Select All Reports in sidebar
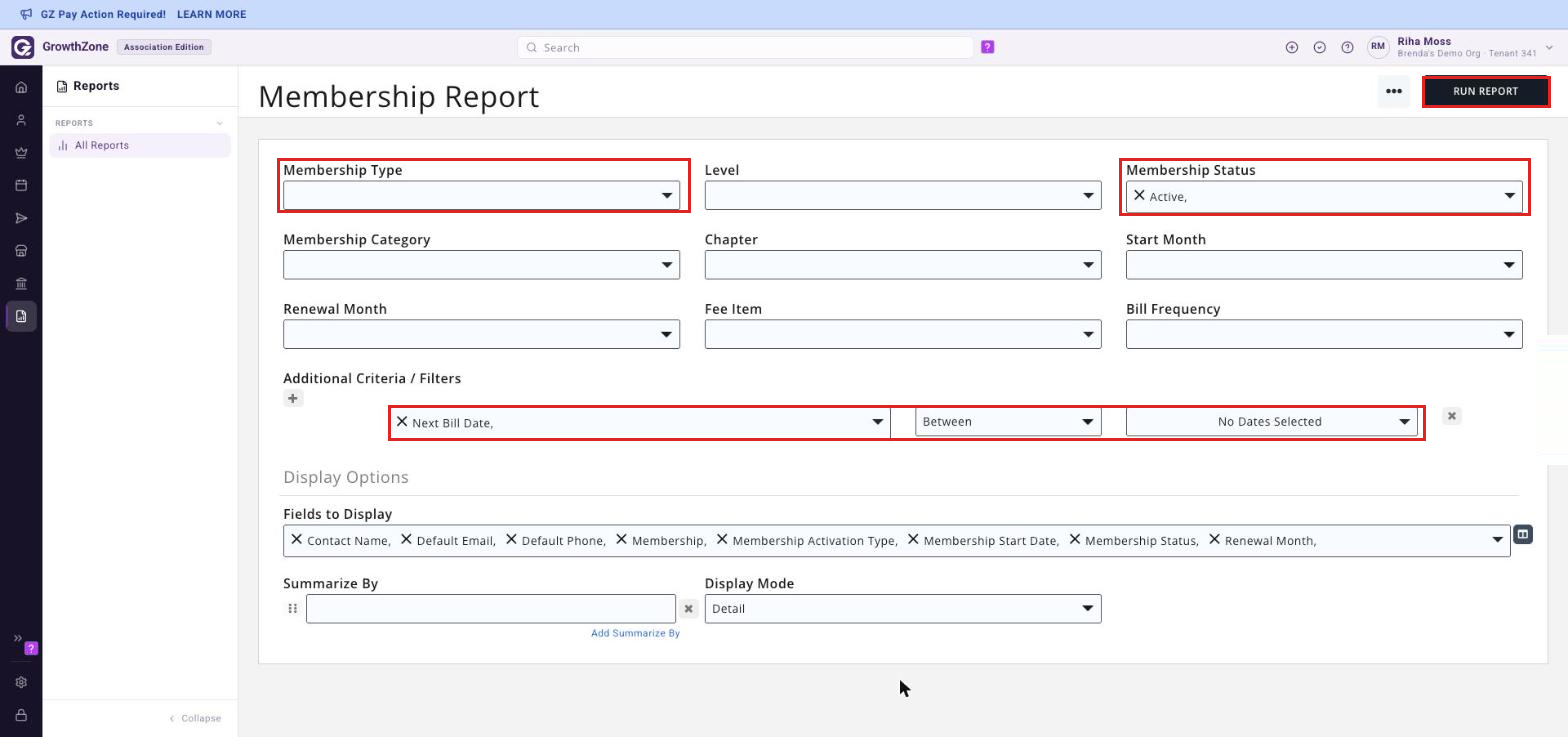Screen dimensions: 1568x737 pos(140,145)
